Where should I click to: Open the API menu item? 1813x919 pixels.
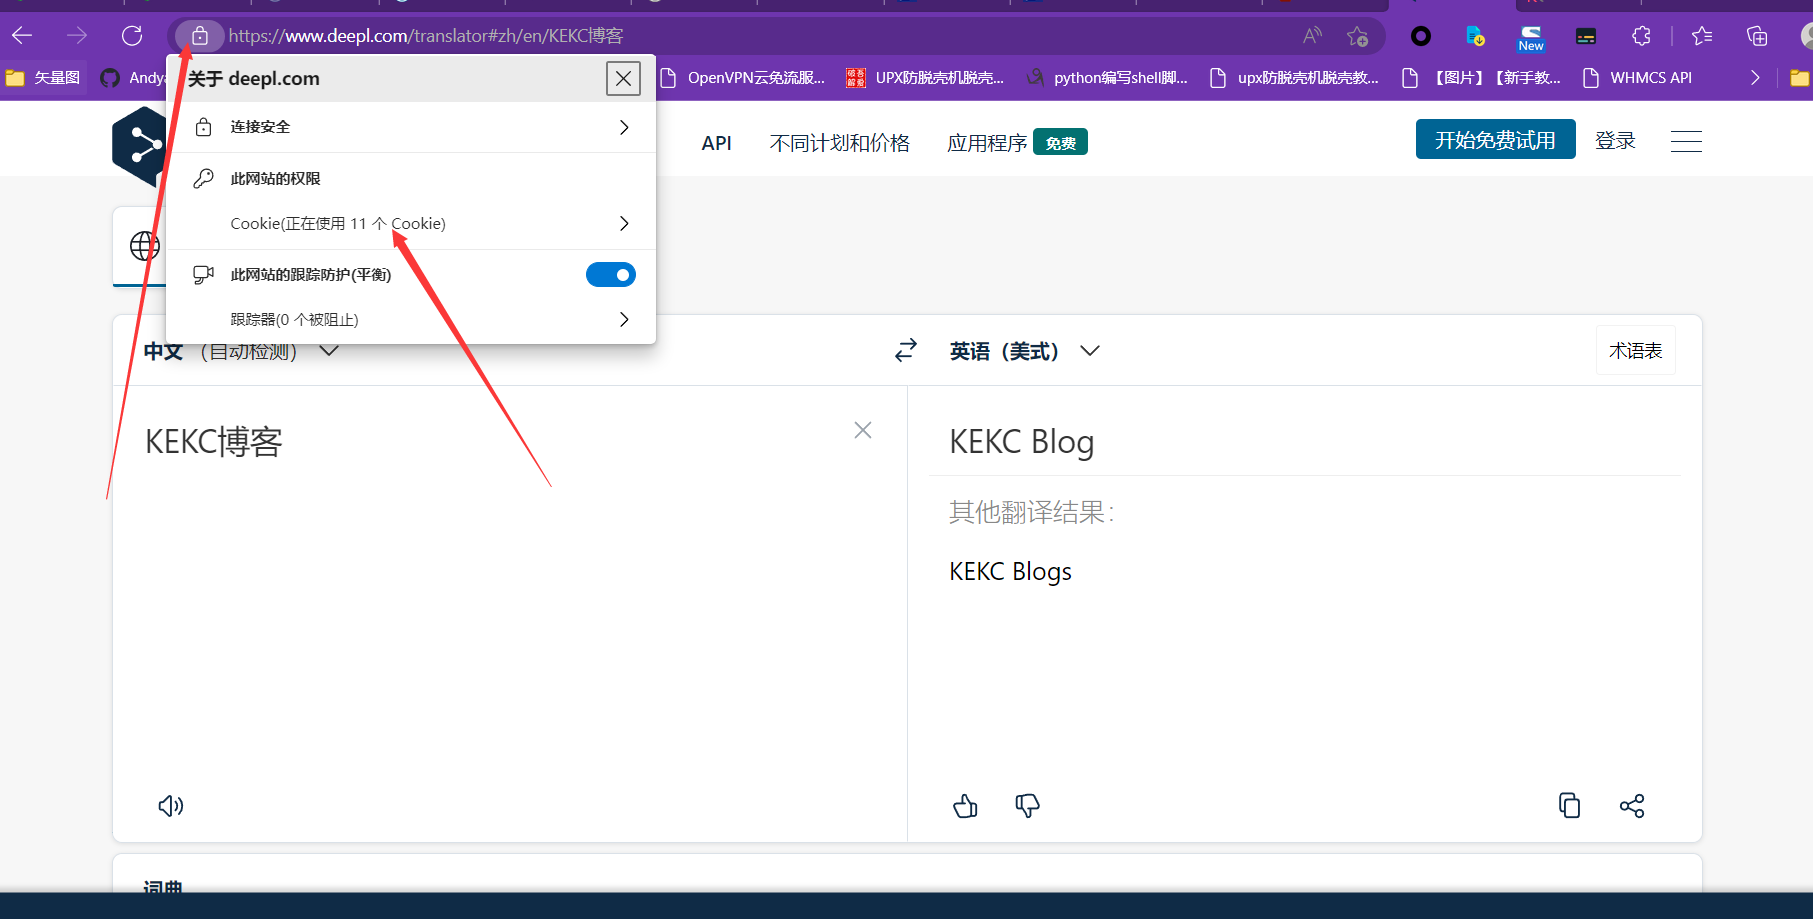coord(716,143)
